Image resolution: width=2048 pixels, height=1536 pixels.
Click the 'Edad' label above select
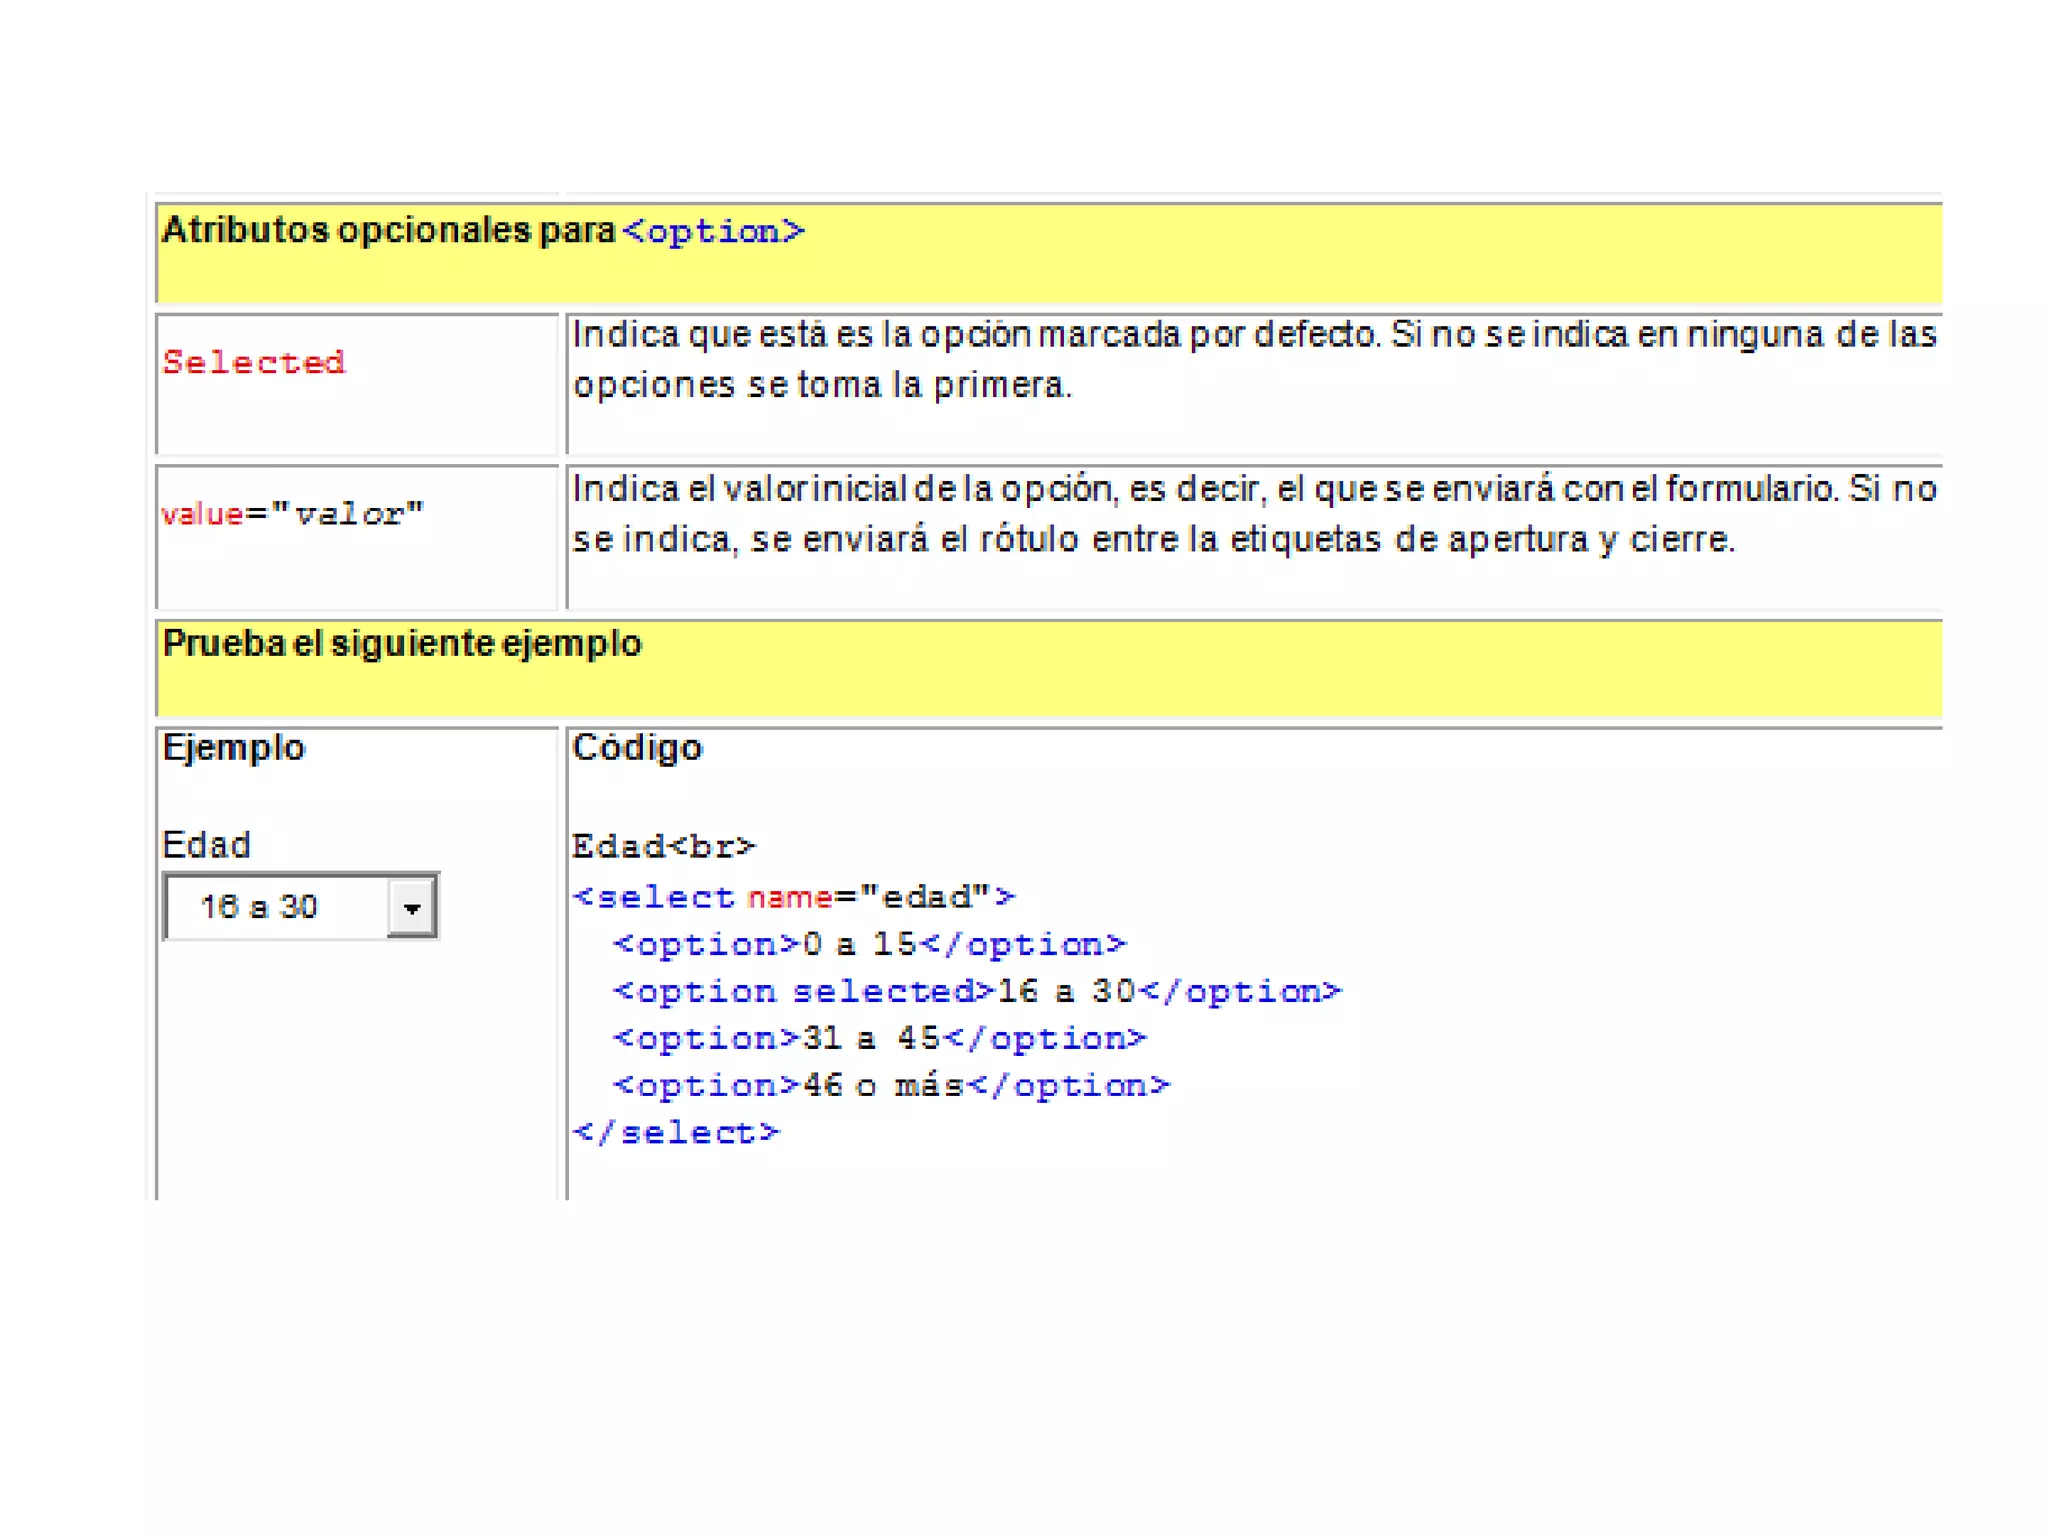coord(206,845)
